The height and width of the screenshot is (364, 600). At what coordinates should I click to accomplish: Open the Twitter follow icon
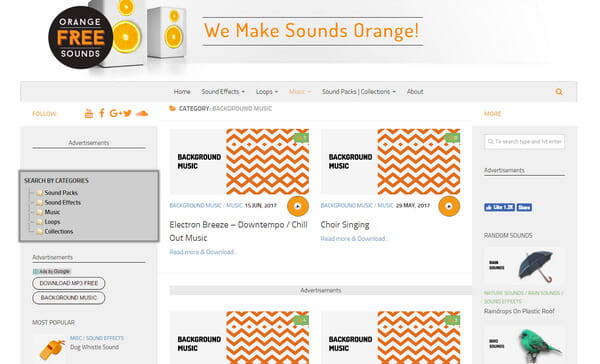click(x=127, y=113)
